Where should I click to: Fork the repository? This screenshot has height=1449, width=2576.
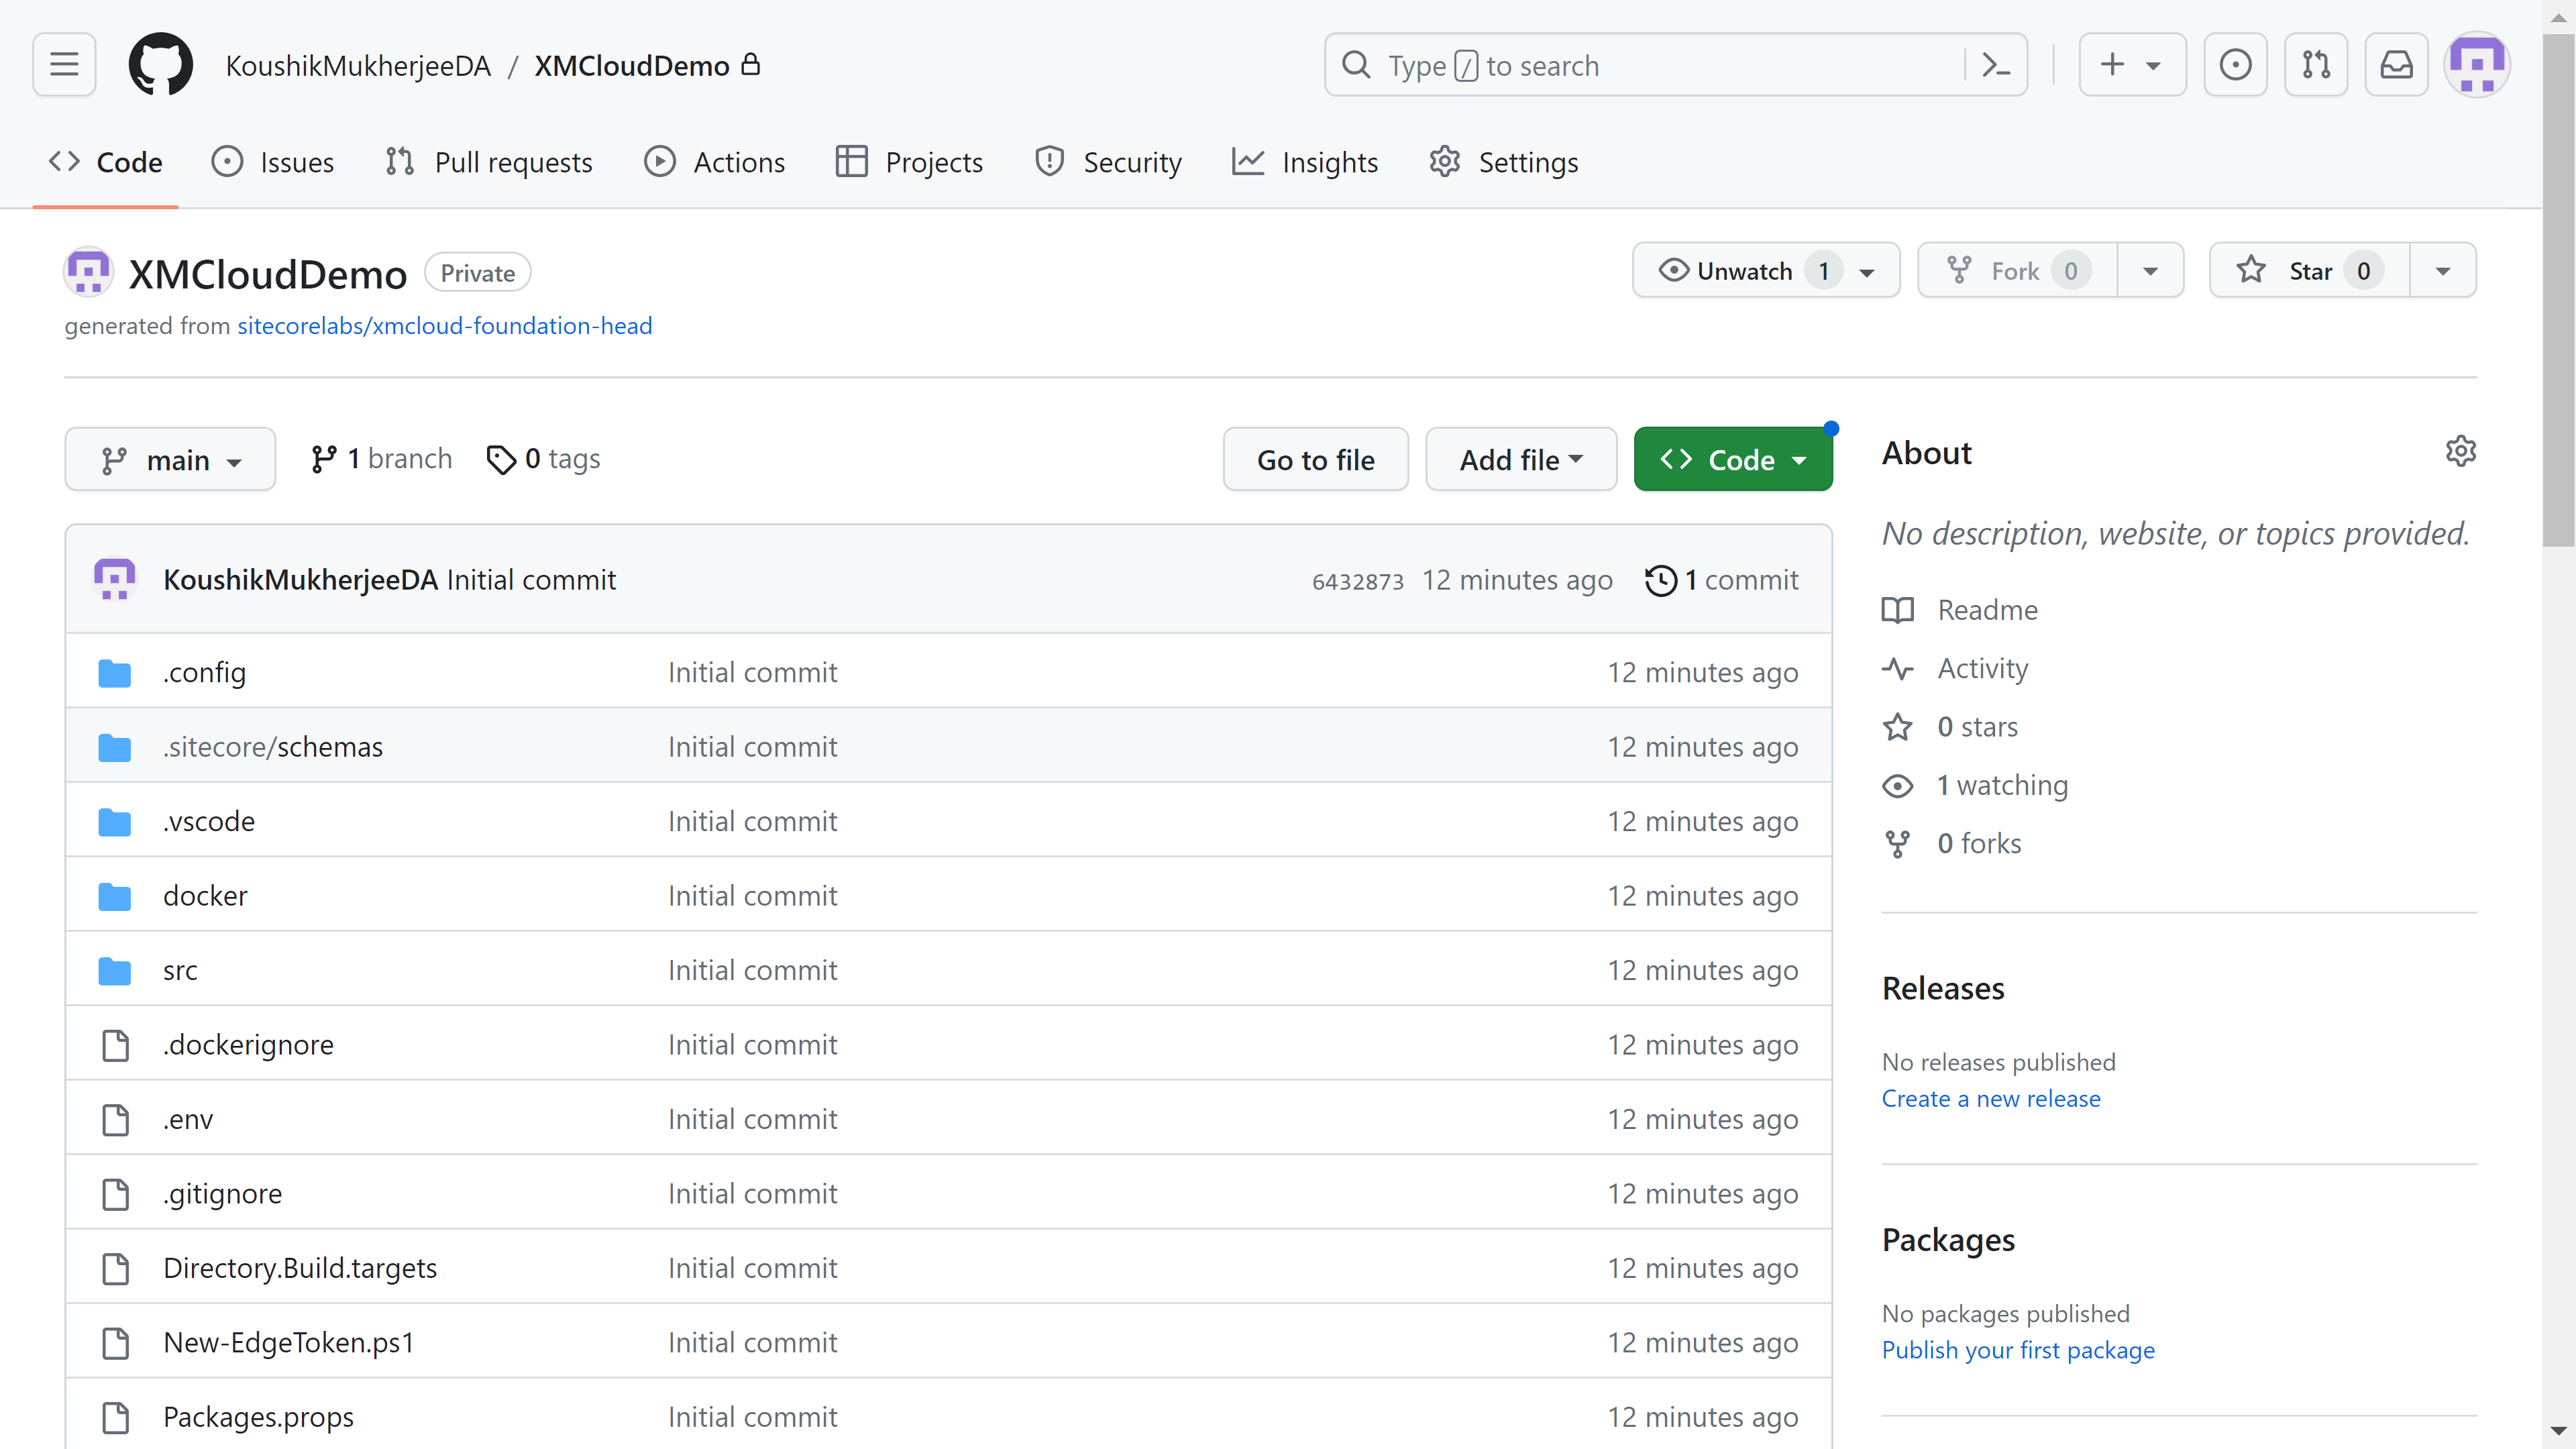click(2017, 271)
